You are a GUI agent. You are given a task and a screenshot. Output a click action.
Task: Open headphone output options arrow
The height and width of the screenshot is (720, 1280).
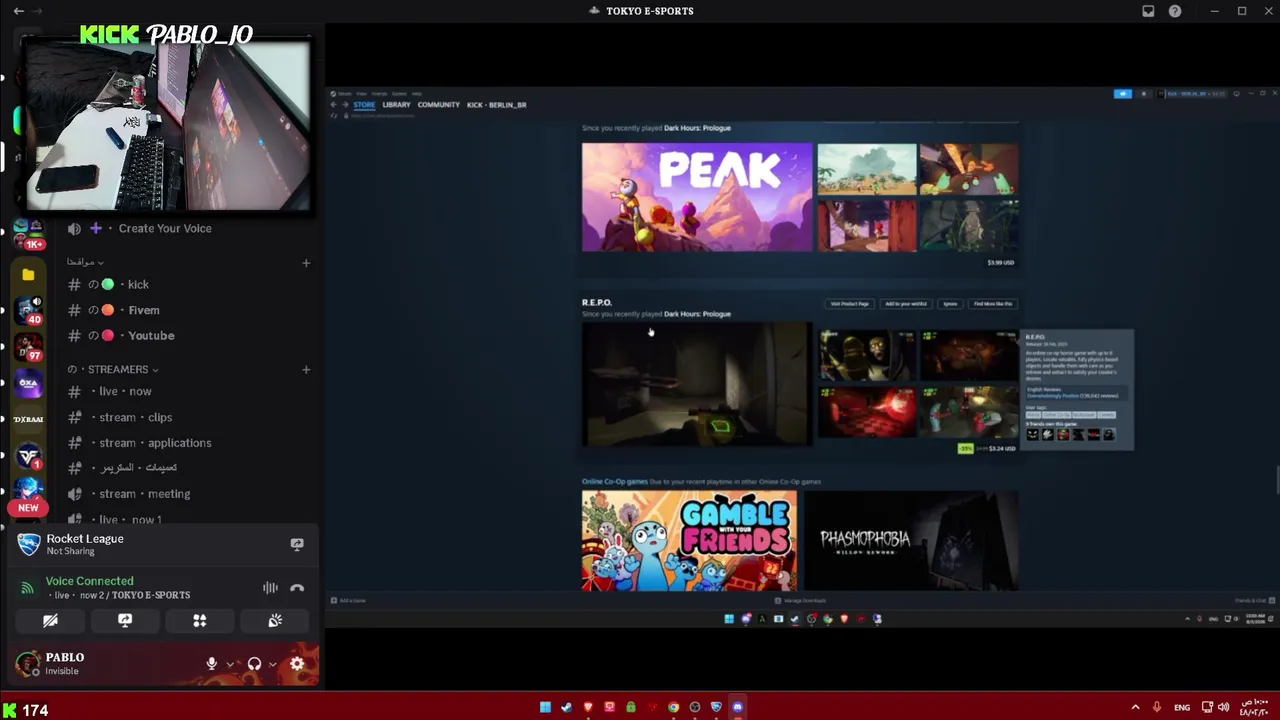tap(272, 664)
